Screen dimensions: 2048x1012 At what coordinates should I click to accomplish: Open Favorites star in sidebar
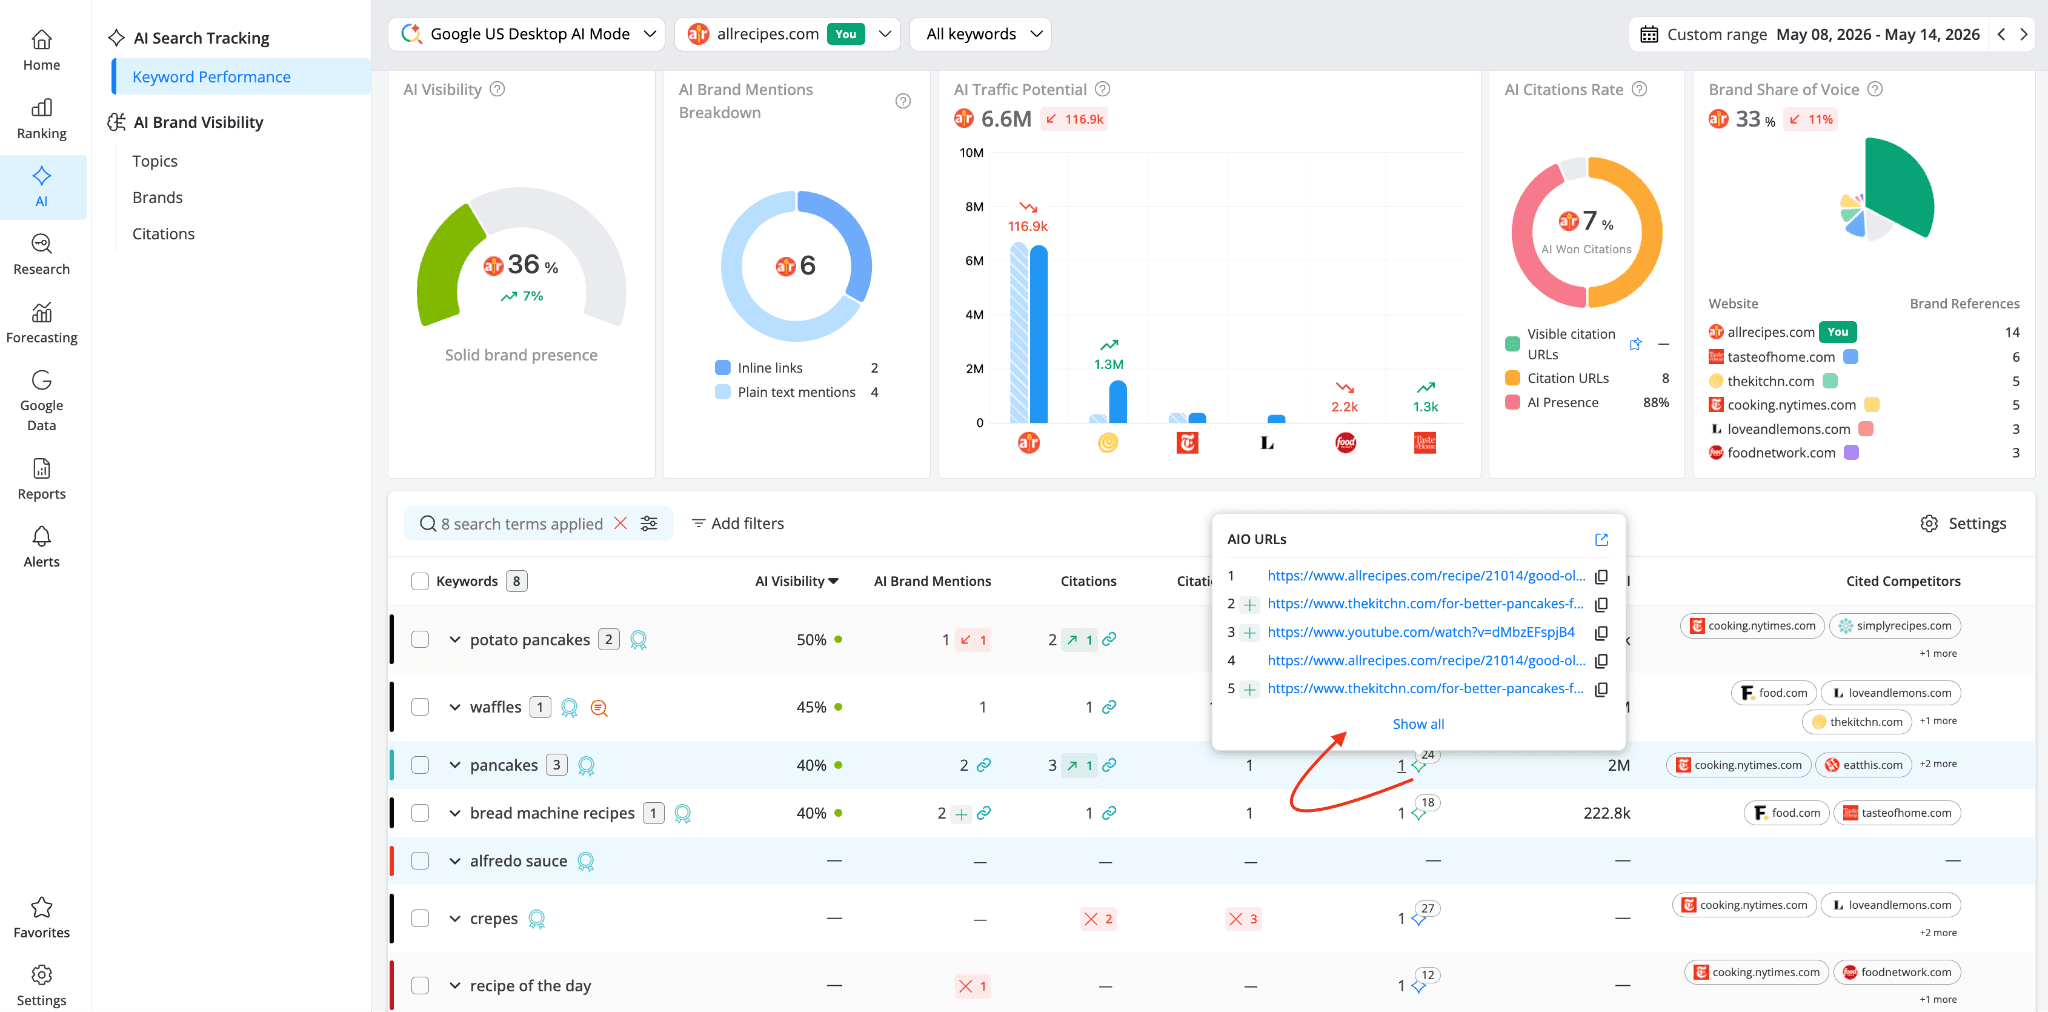pos(41,918)
